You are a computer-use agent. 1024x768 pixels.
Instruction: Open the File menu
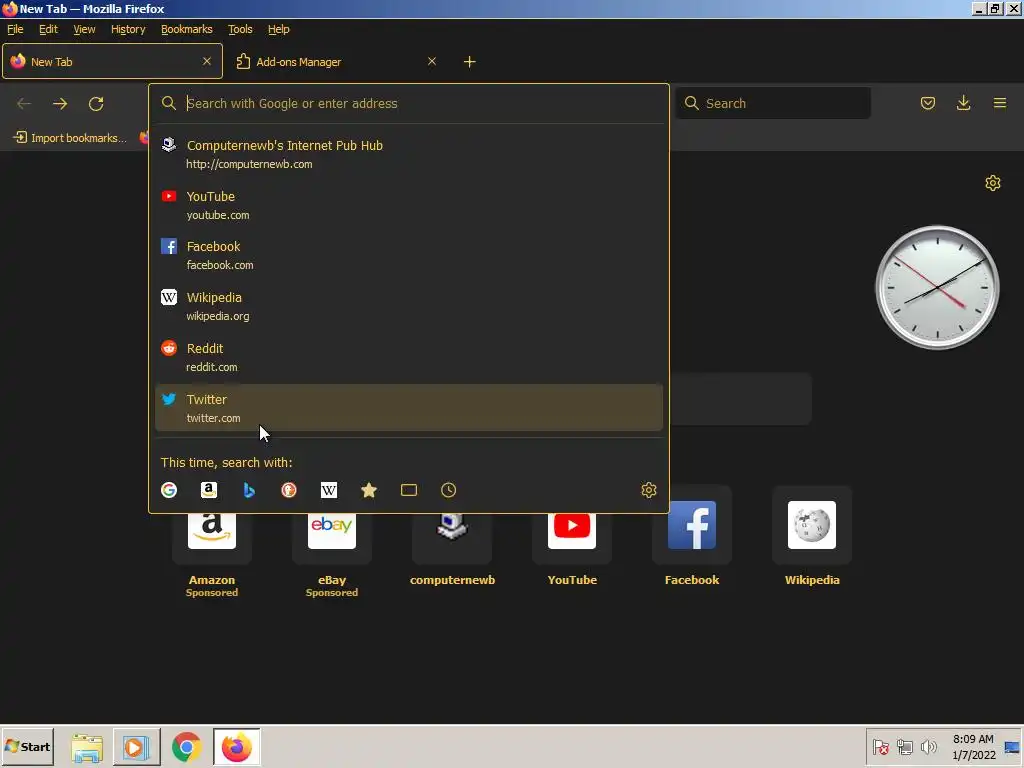tap(15, 29)
